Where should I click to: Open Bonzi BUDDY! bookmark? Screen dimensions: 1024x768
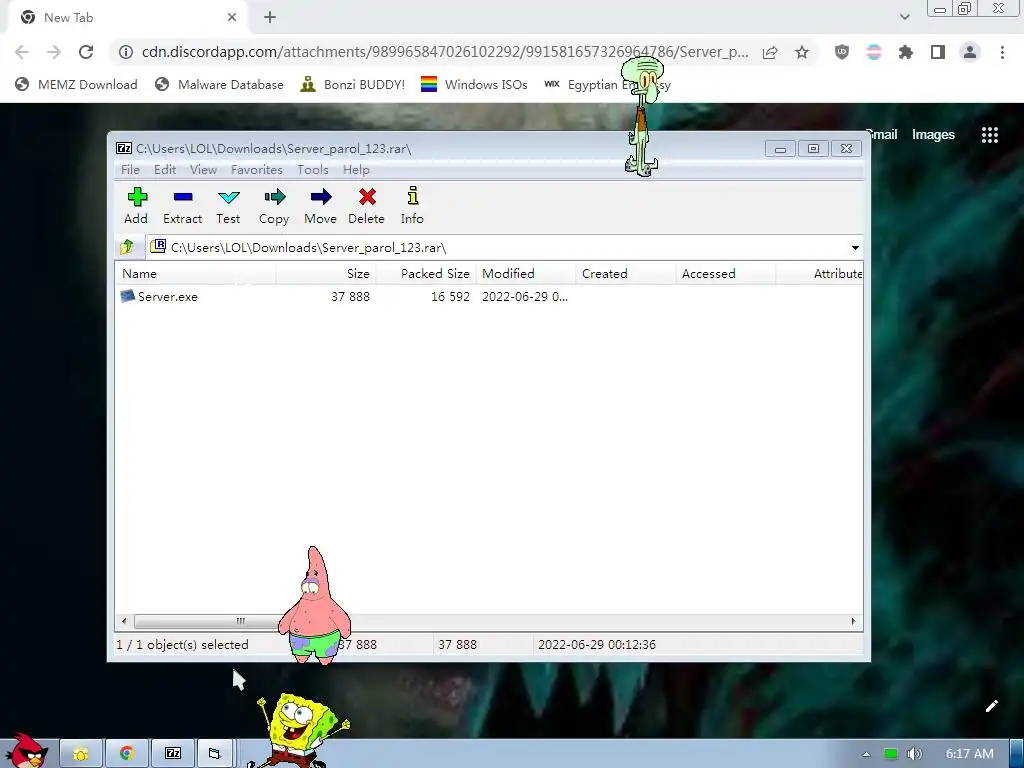(x=353, y=84)
